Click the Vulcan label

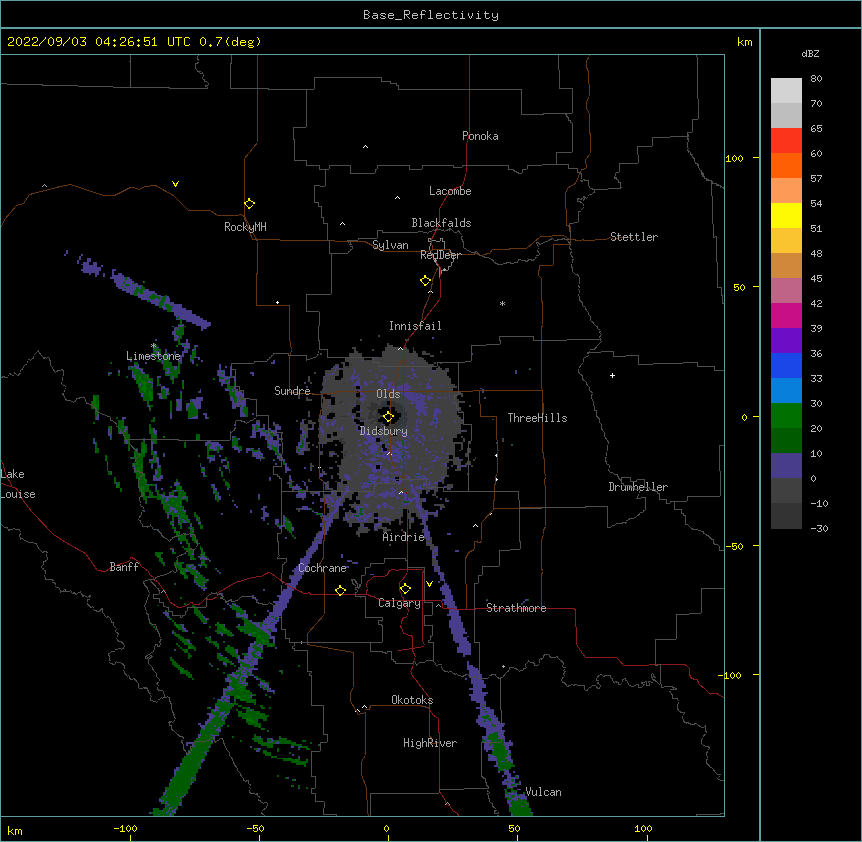pos(543,792)
